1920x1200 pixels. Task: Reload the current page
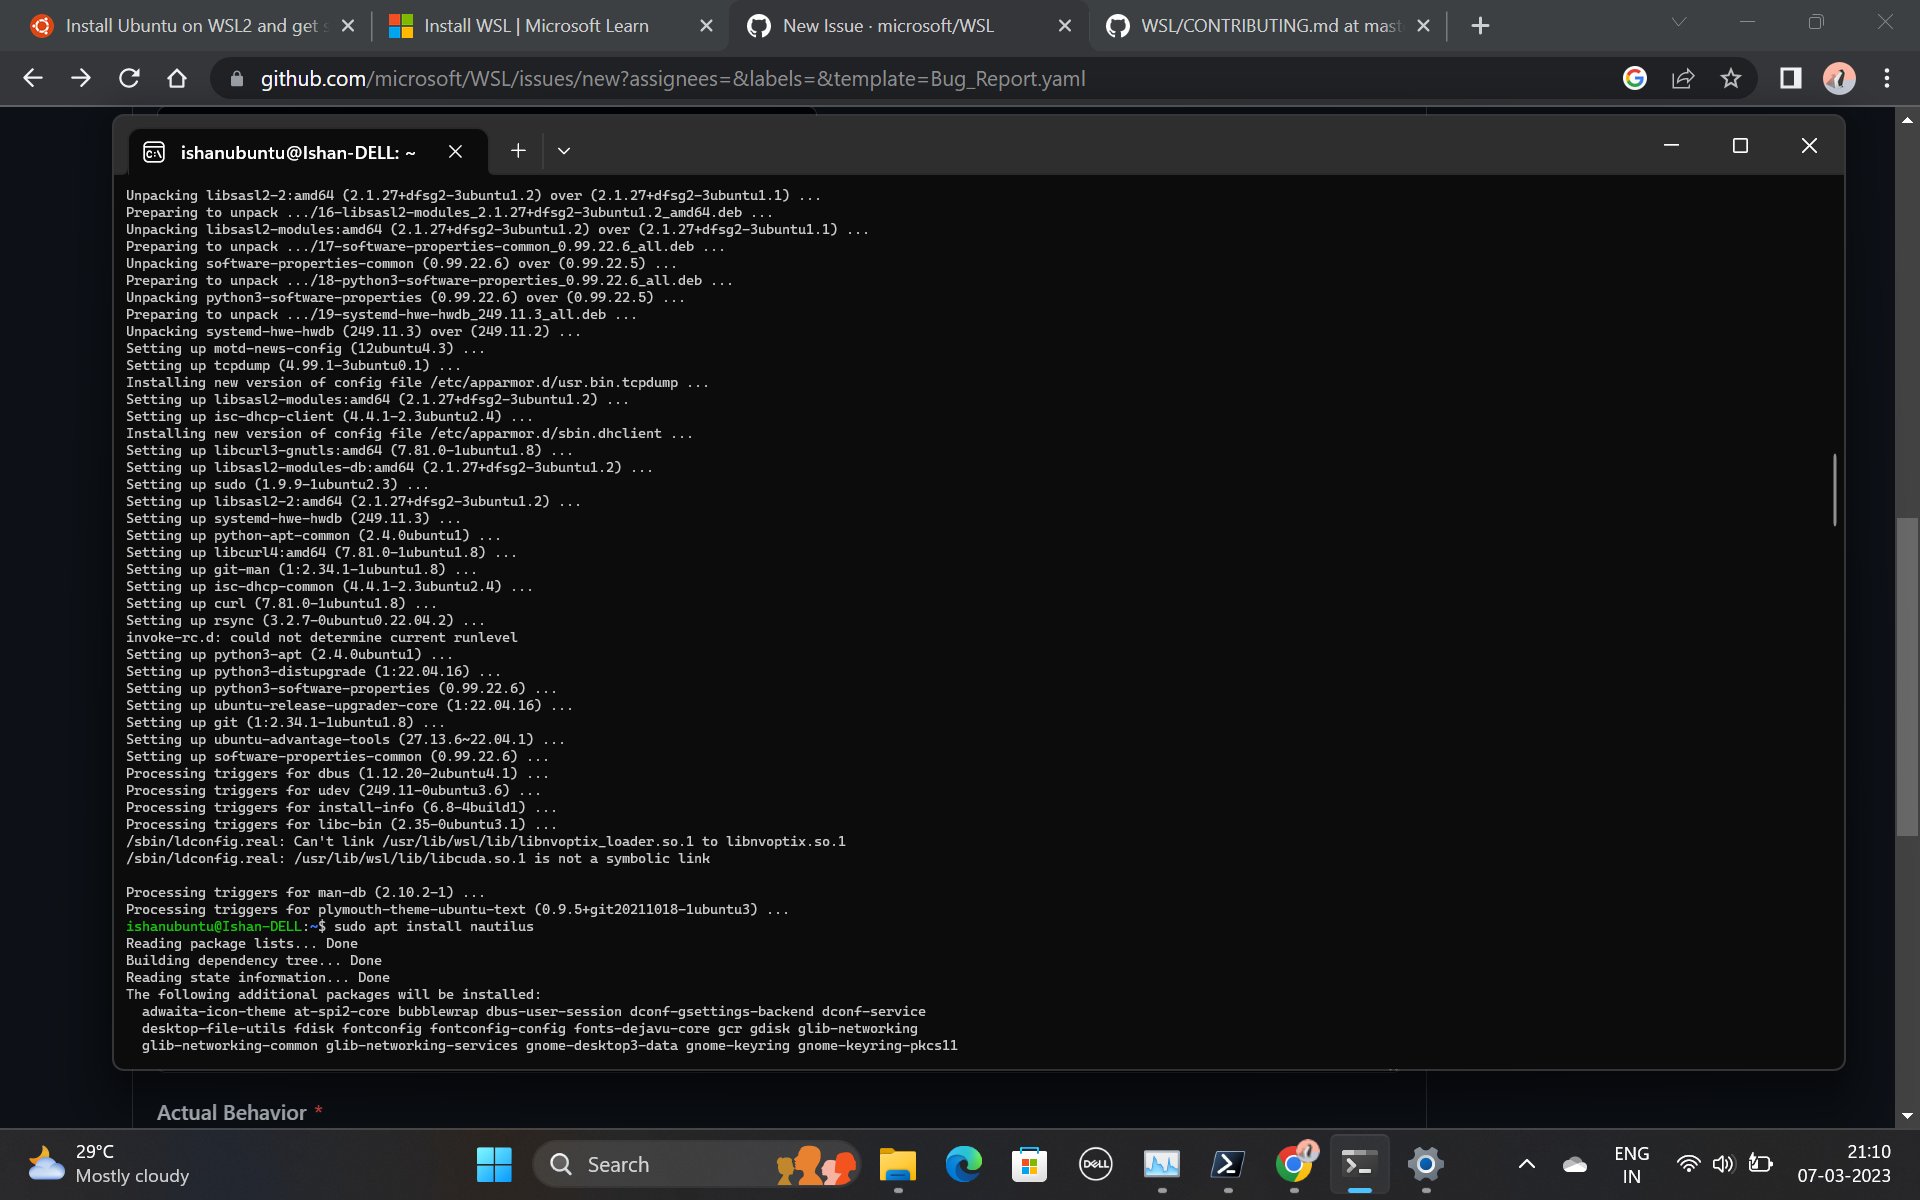(129, 78)
